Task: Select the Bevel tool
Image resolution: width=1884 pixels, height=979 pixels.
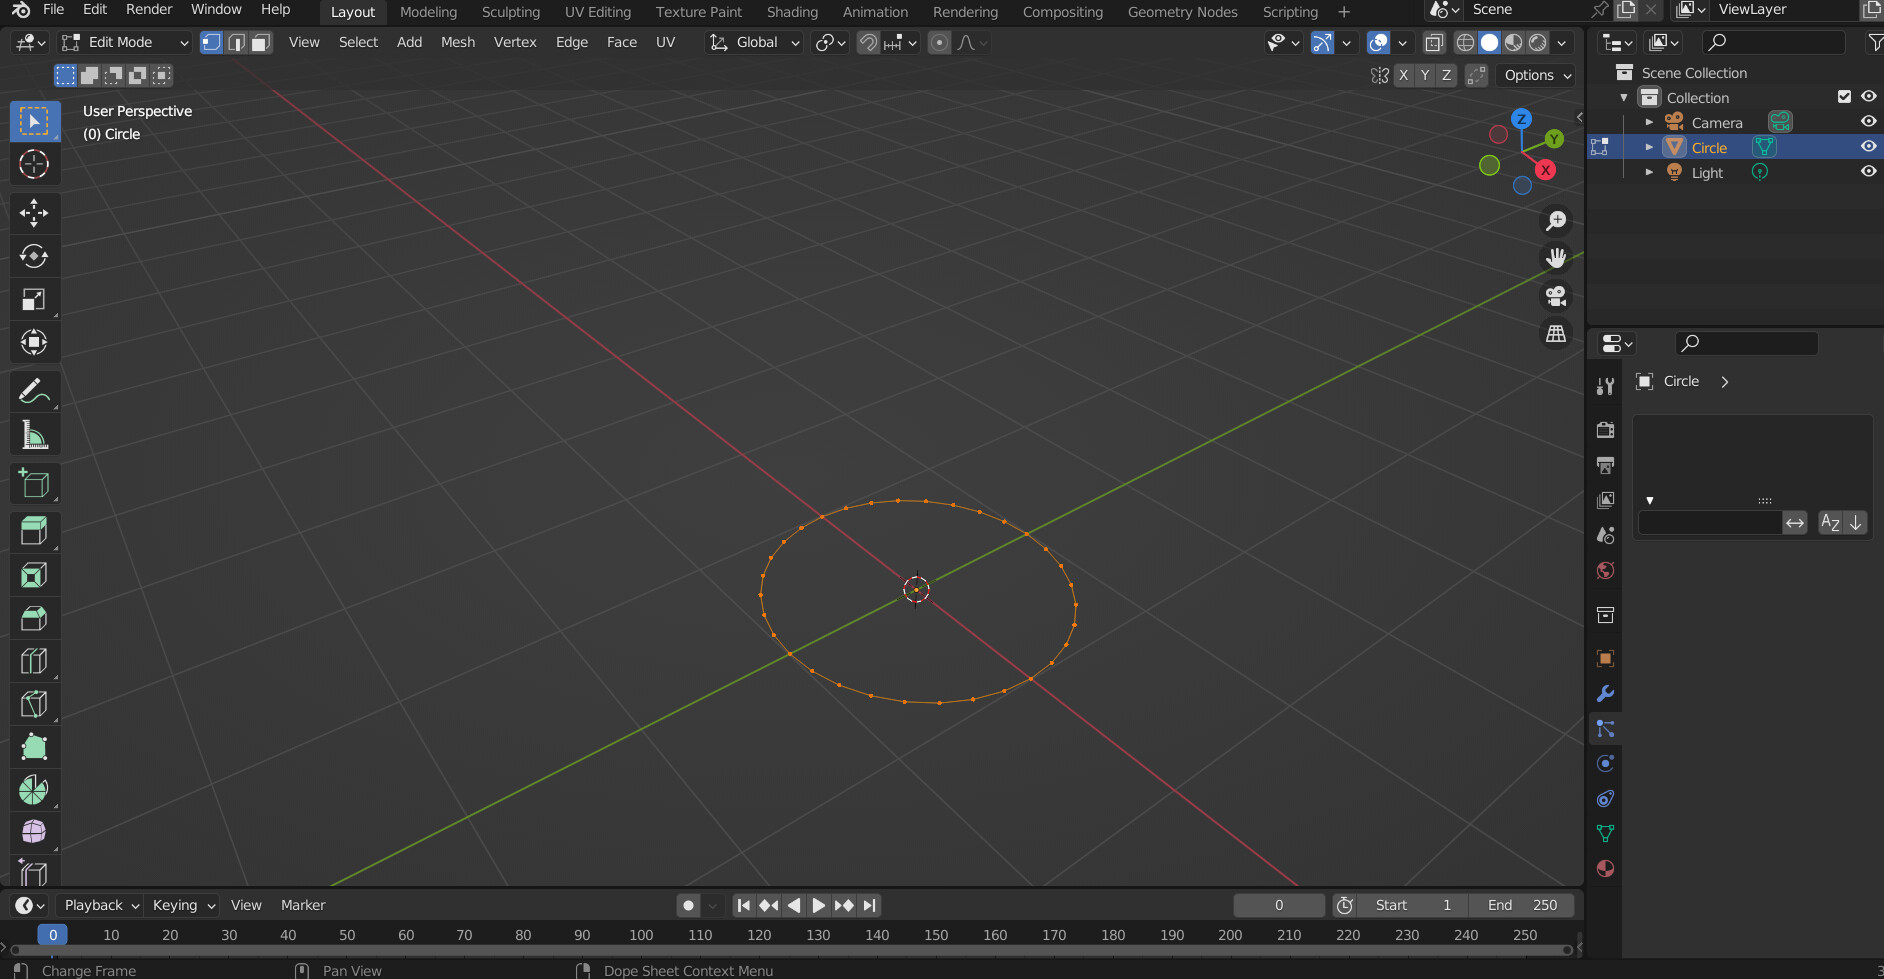Action: pyautogui.click(x=34, y=618)
